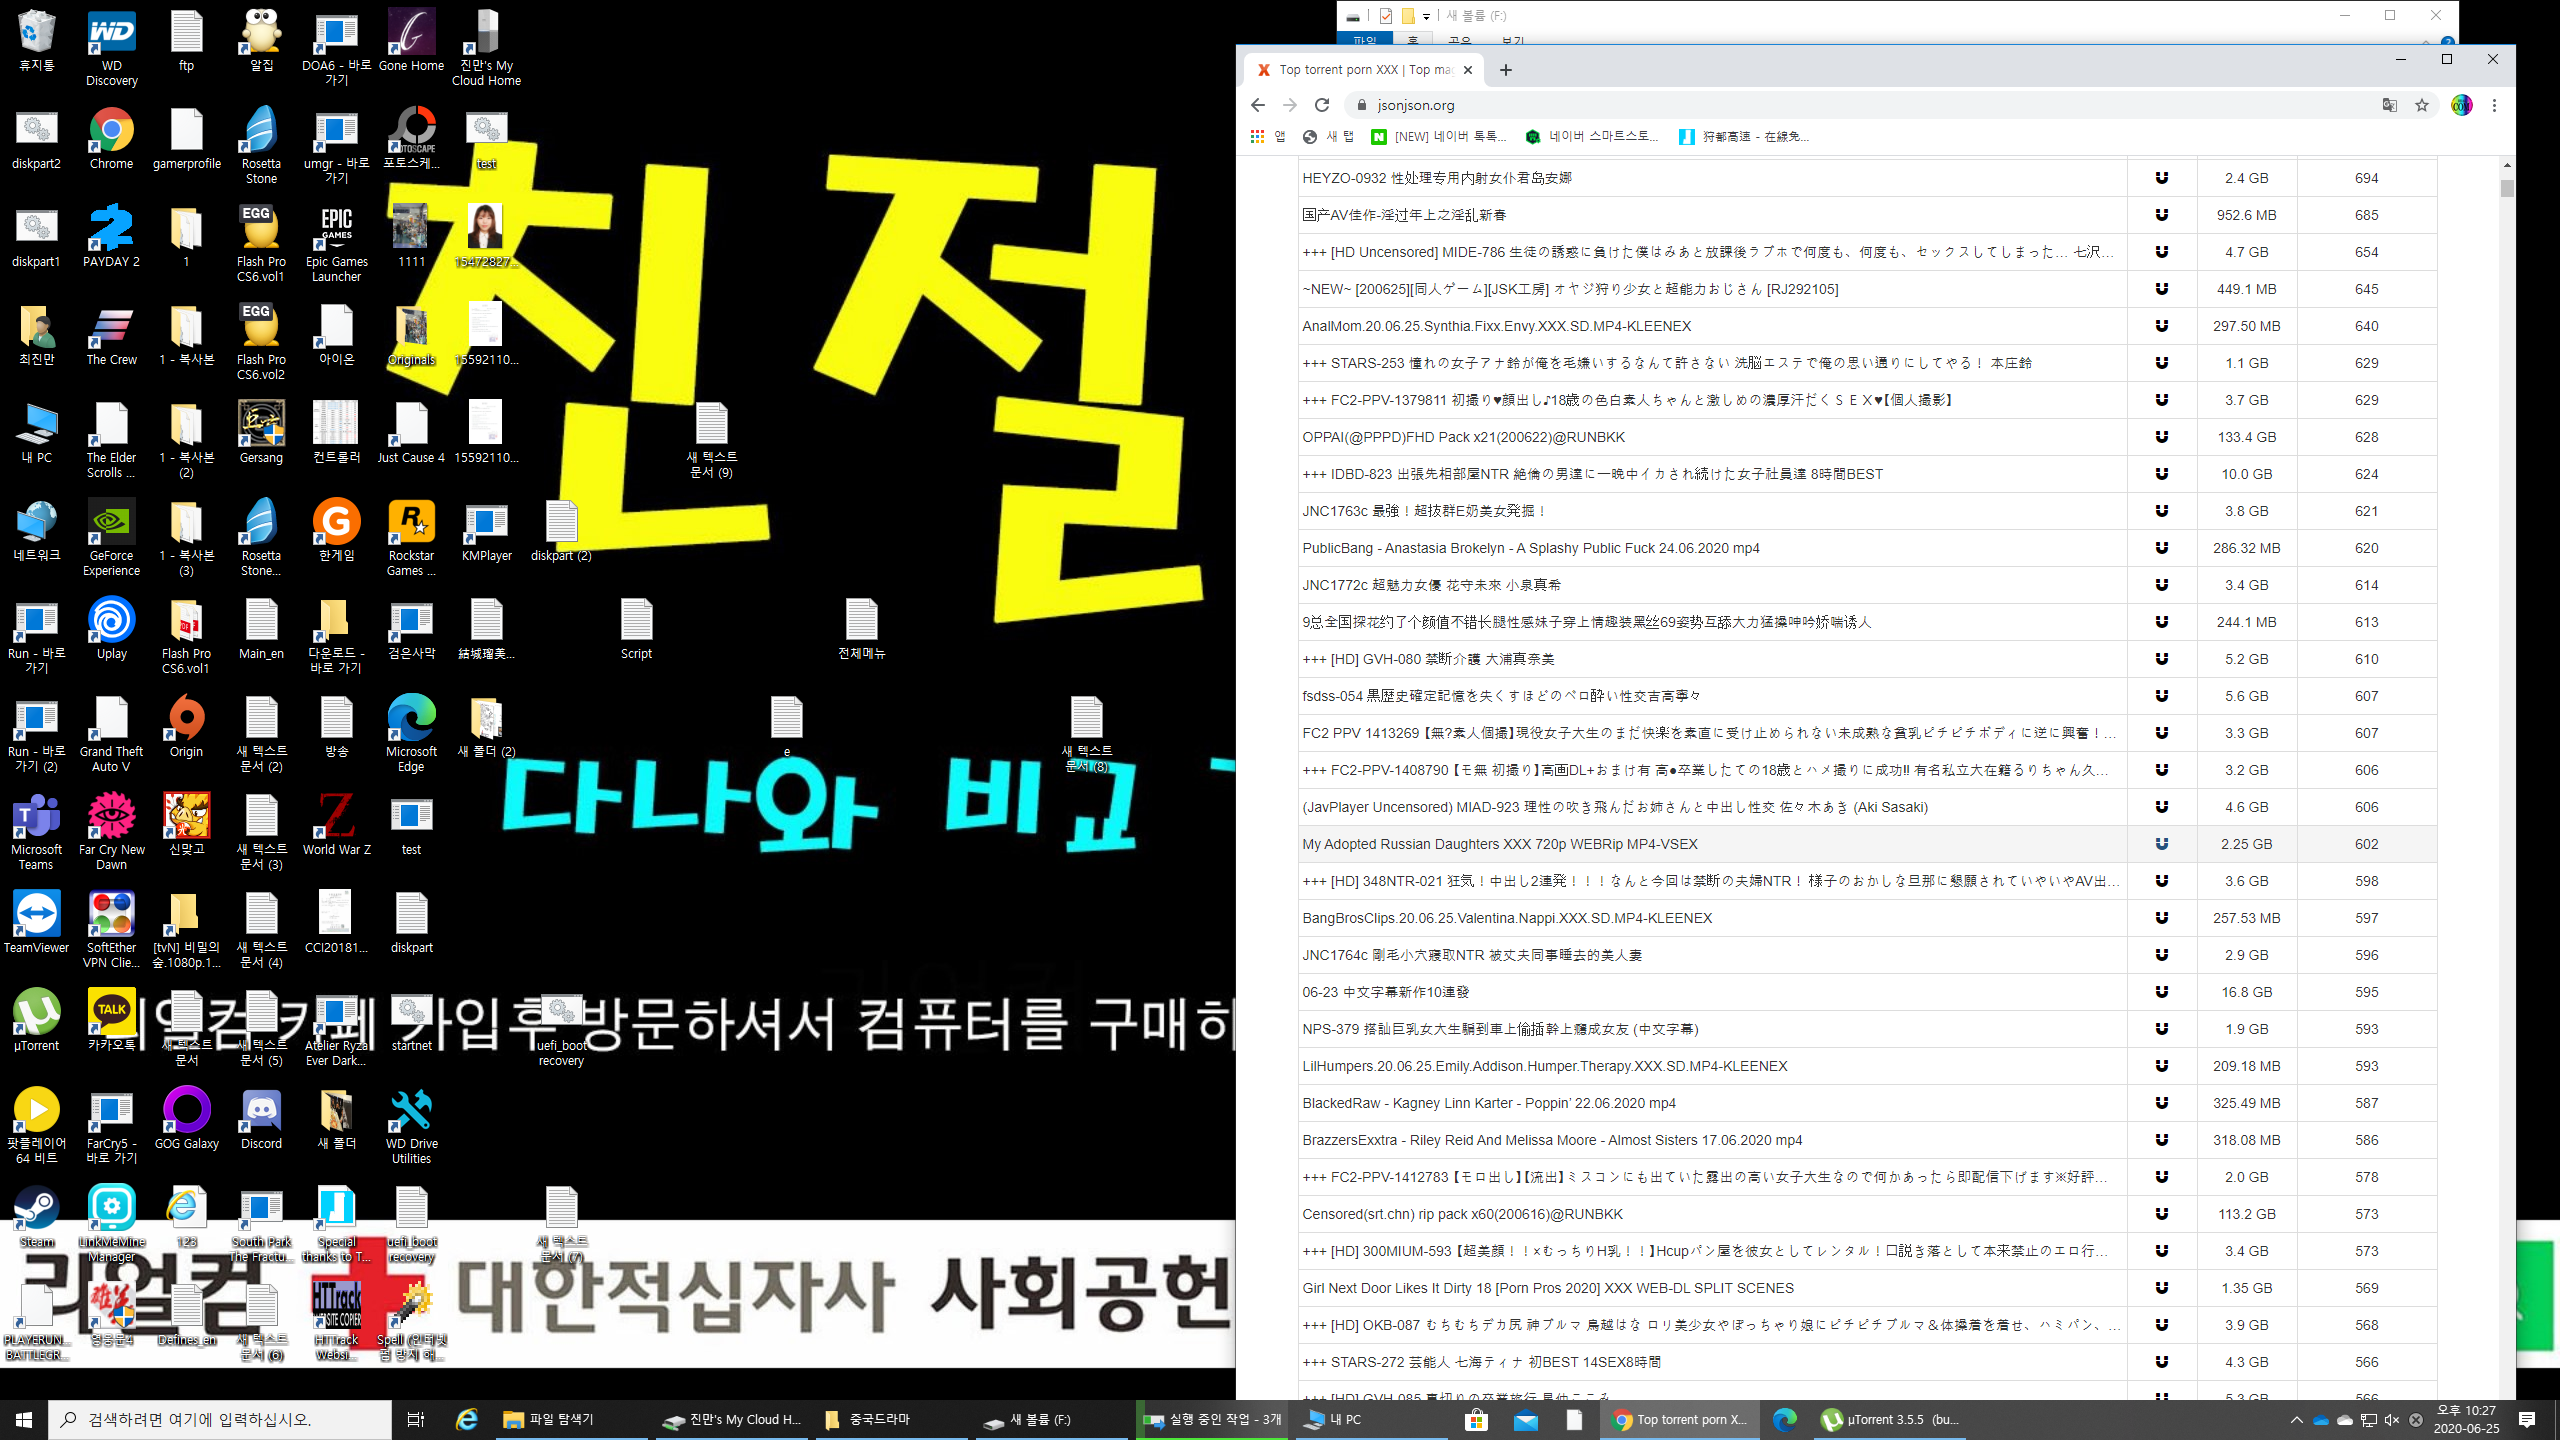2560x1440 pixels.
Task: Click the taskbar search box
Action: [220, 1419]
